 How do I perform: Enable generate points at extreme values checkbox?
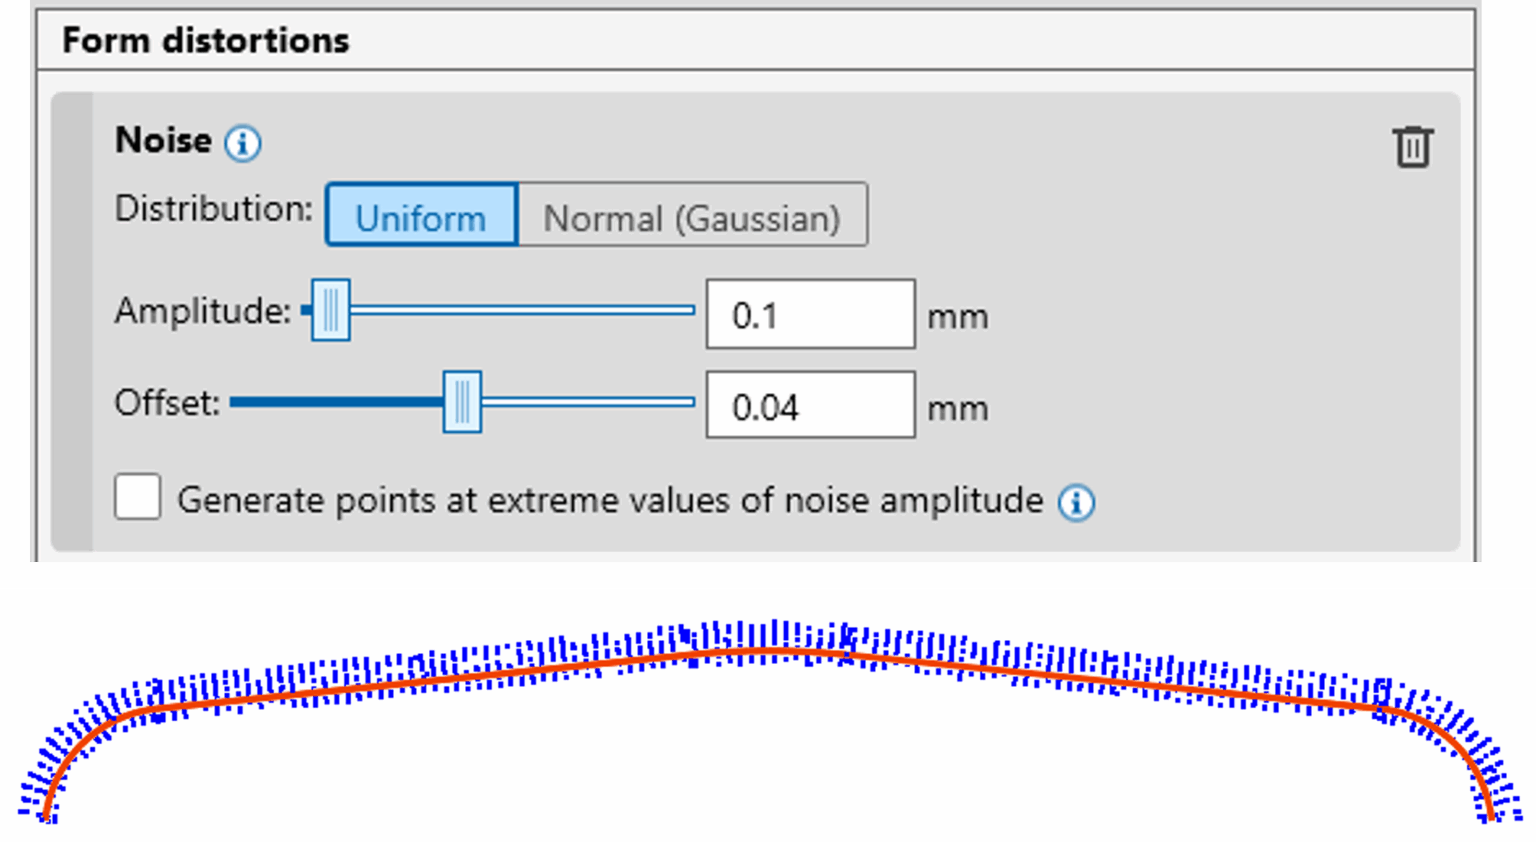click(138, 497)
